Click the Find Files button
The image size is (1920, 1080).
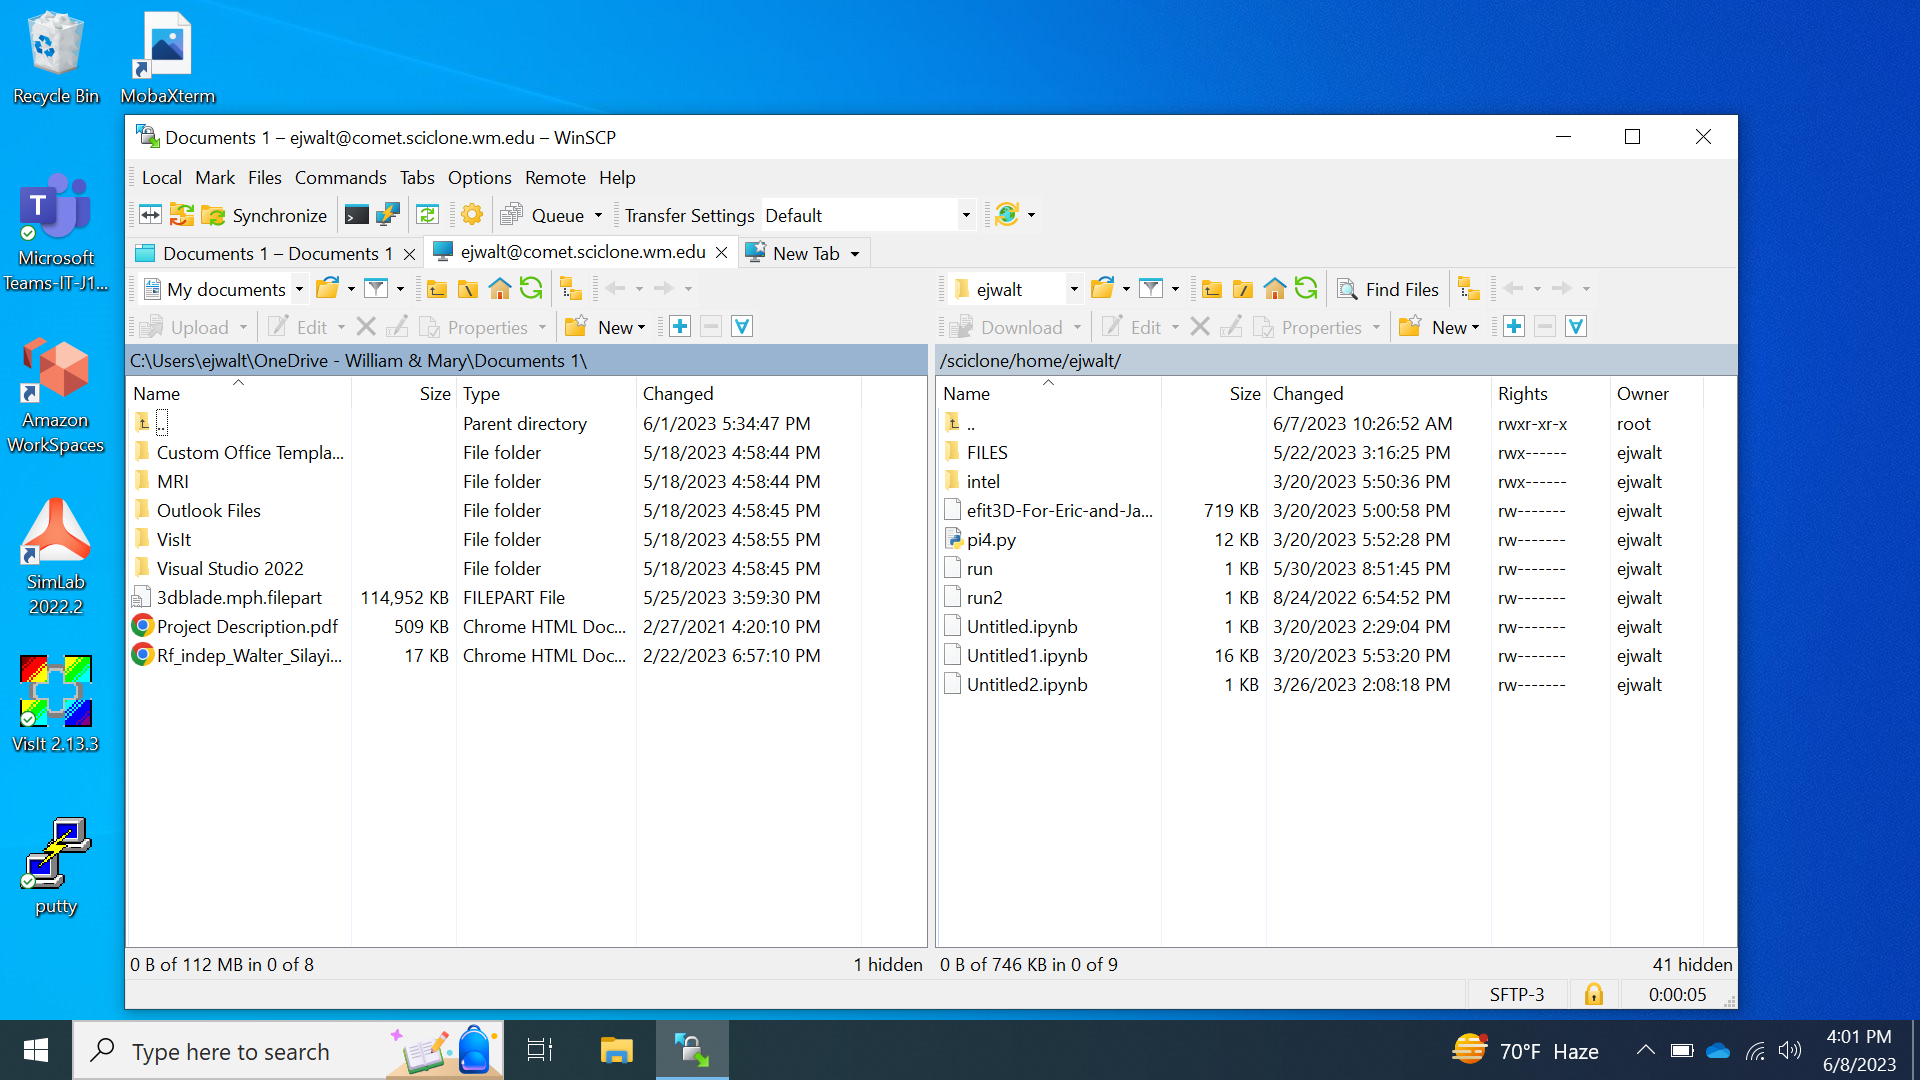coord(1388,289)
